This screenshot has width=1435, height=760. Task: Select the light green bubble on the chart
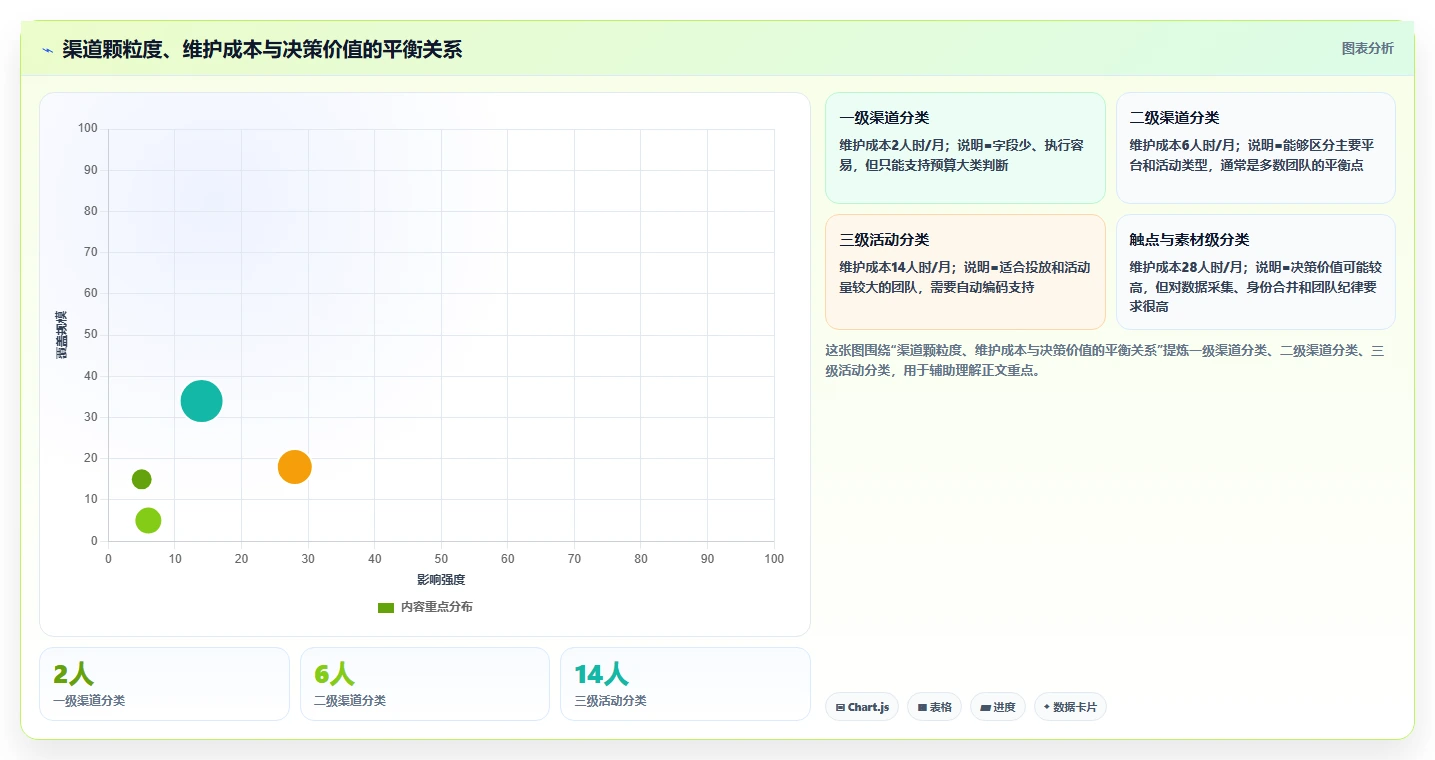pyautogui.click(x=148, y=520)
